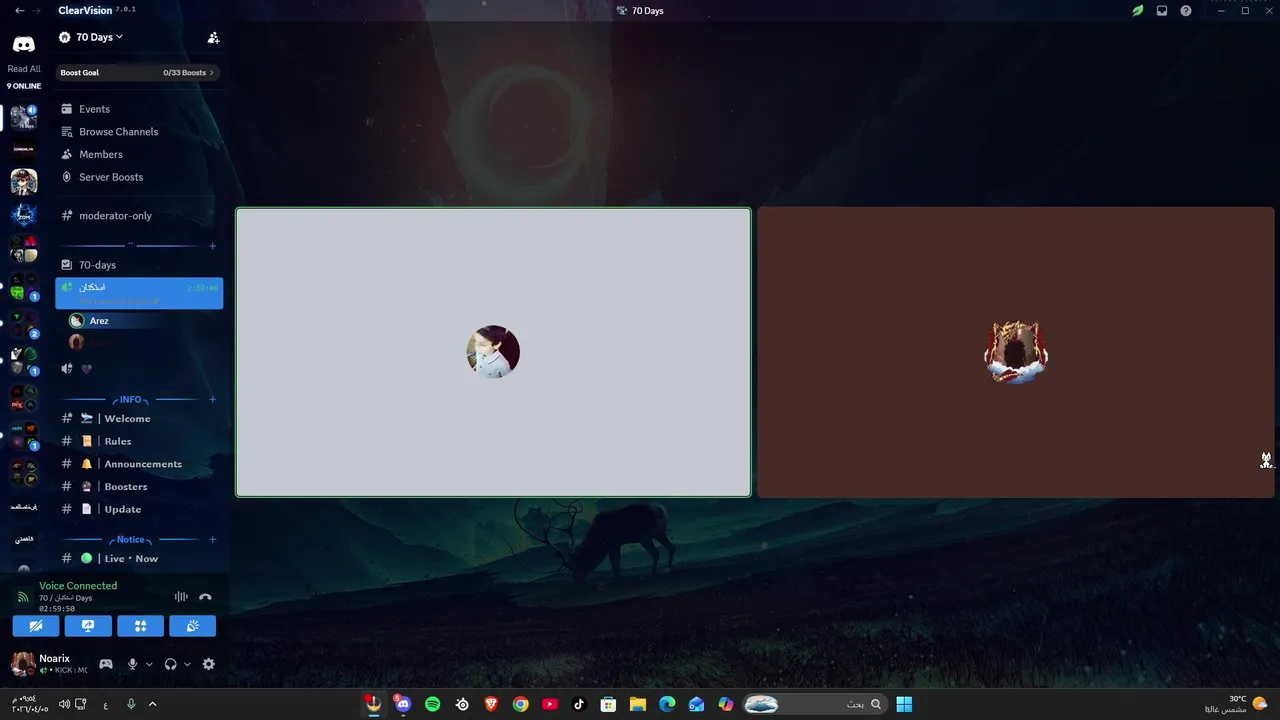Open the Update channel
The image size is (1280, 720).
click(x=138, y=509)
